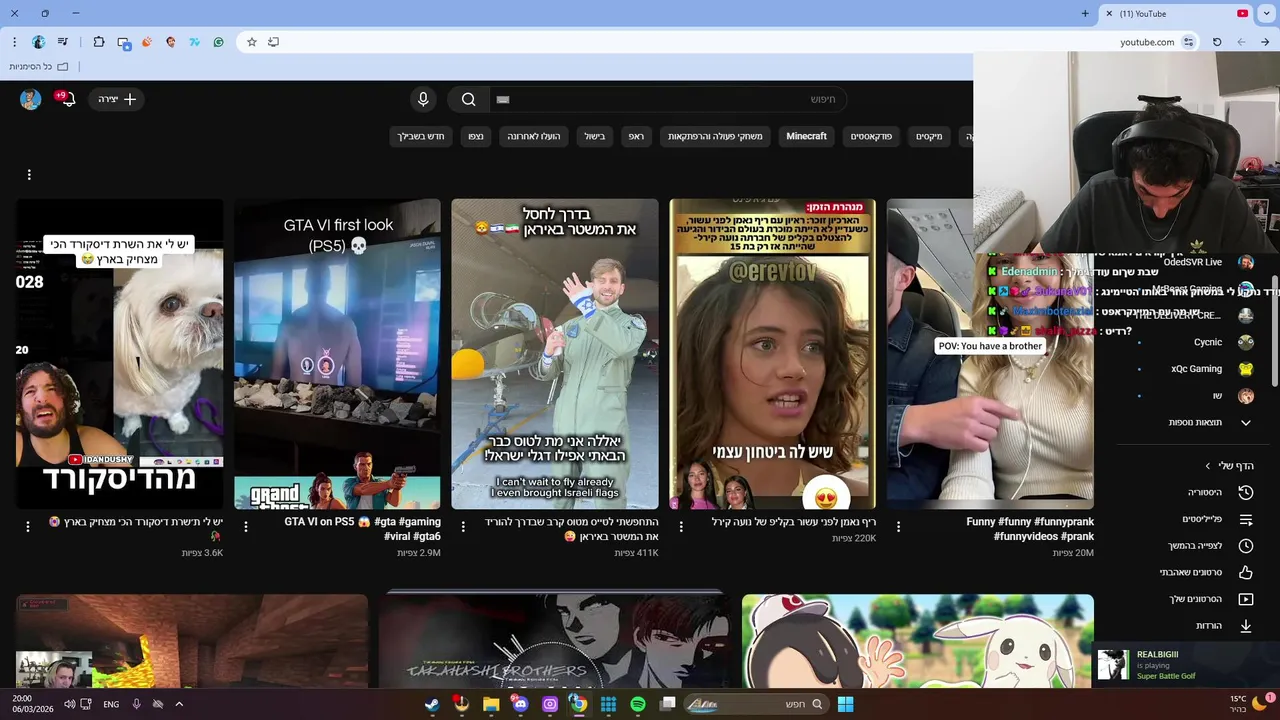The width and height of the screenshot is (1280, 720).
Task: Open YouTube account avatar menu
Action: [30, 99]
